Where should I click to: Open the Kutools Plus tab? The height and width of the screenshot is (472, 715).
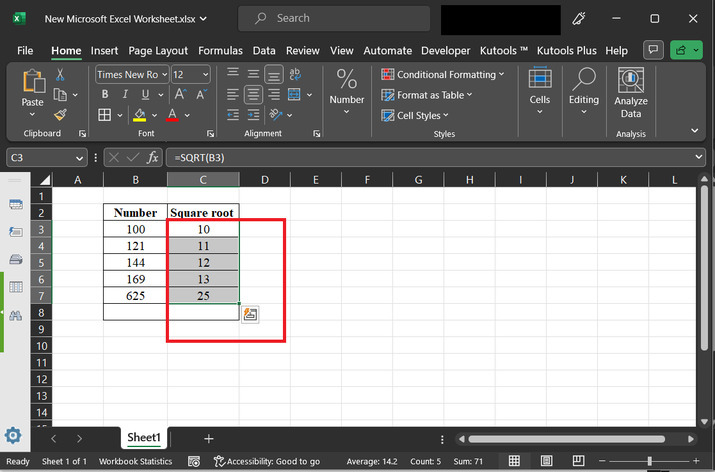click(x=566, y=51)
